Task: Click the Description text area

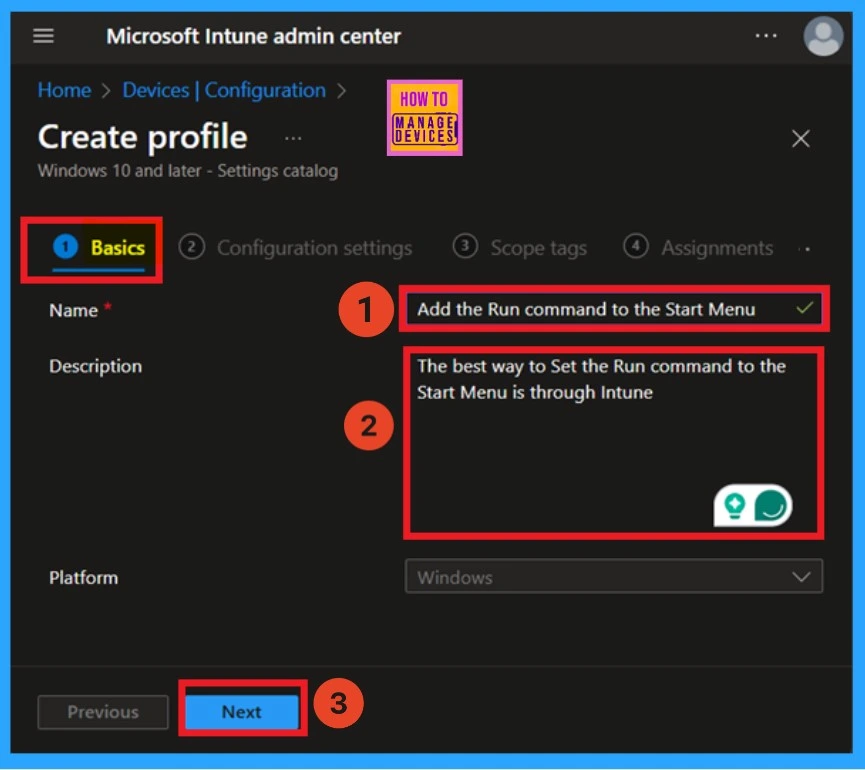Action: 613,443
